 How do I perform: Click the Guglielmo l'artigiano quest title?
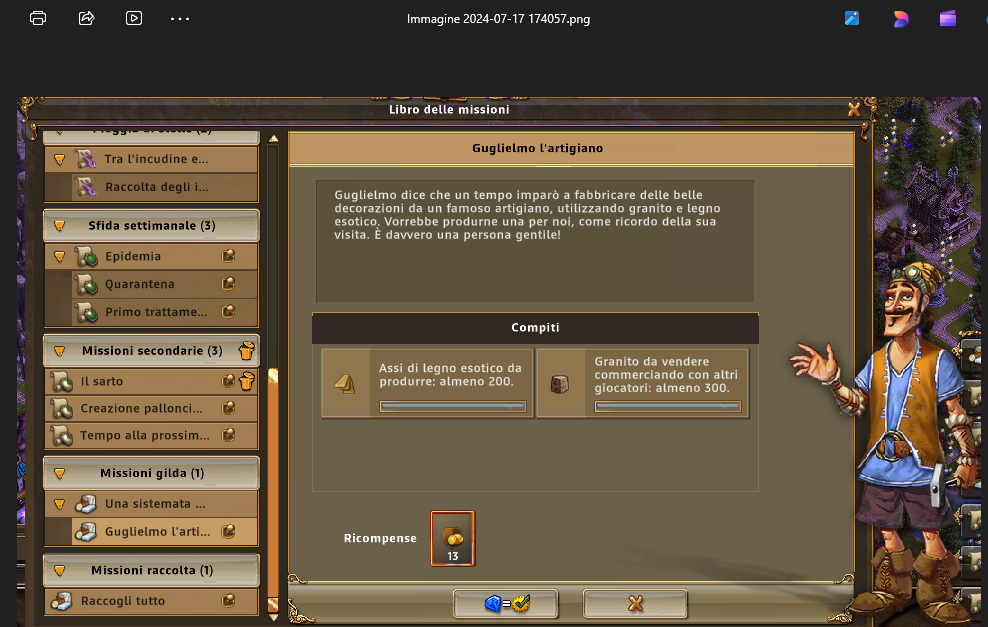(537, 148)
